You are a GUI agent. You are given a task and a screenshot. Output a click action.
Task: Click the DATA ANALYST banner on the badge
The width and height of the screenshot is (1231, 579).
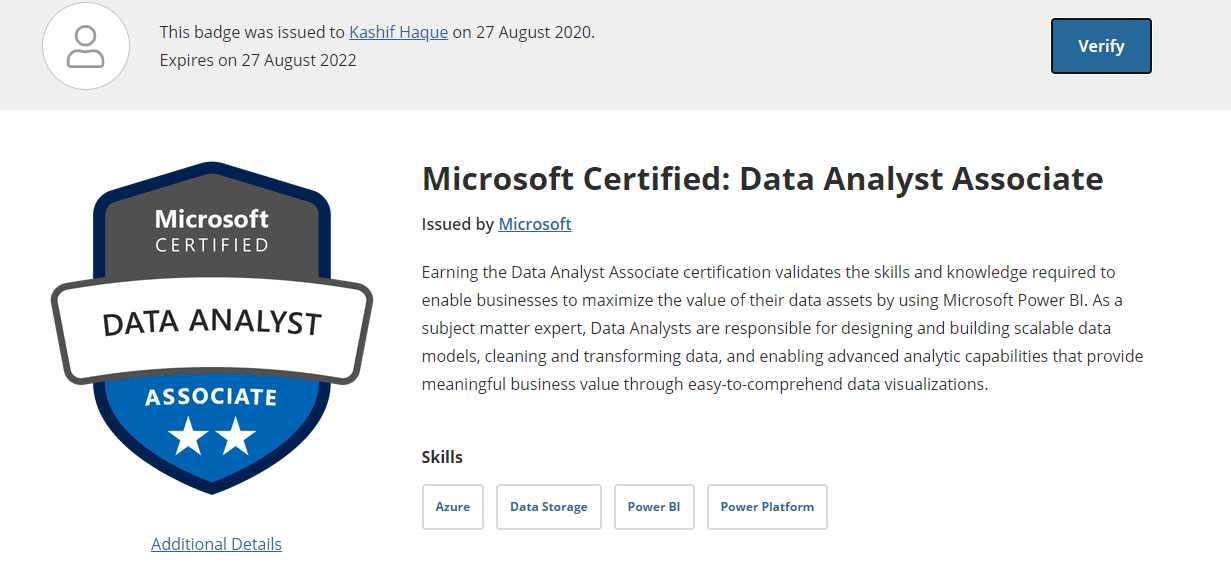coord(212,323)
